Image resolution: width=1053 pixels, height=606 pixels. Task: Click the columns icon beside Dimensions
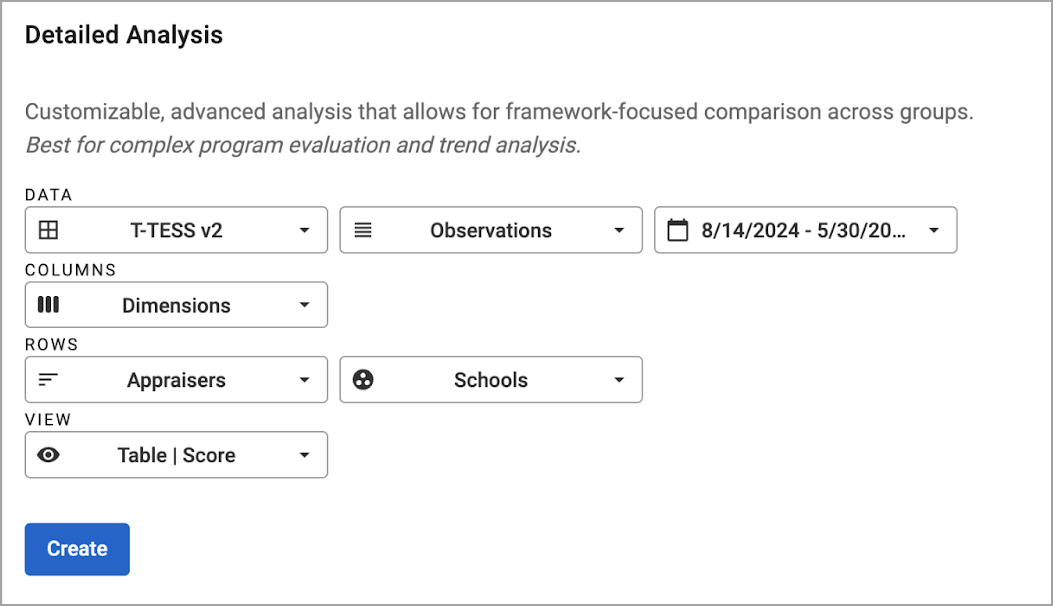(48, 305)
